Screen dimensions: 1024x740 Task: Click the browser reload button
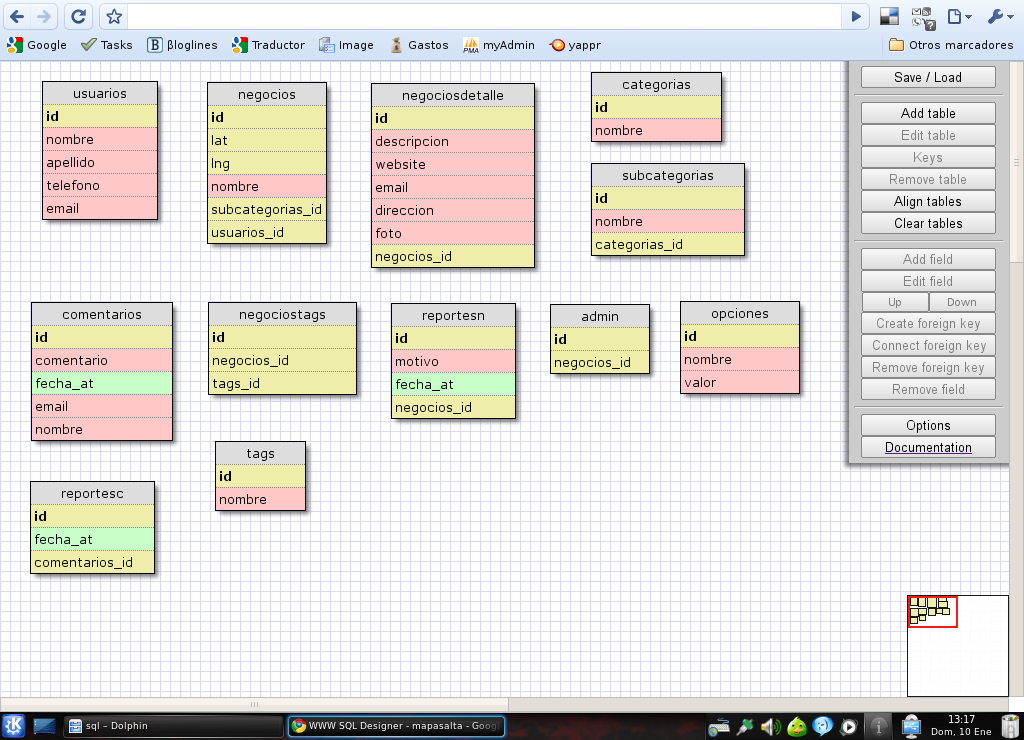coord(78,16)
